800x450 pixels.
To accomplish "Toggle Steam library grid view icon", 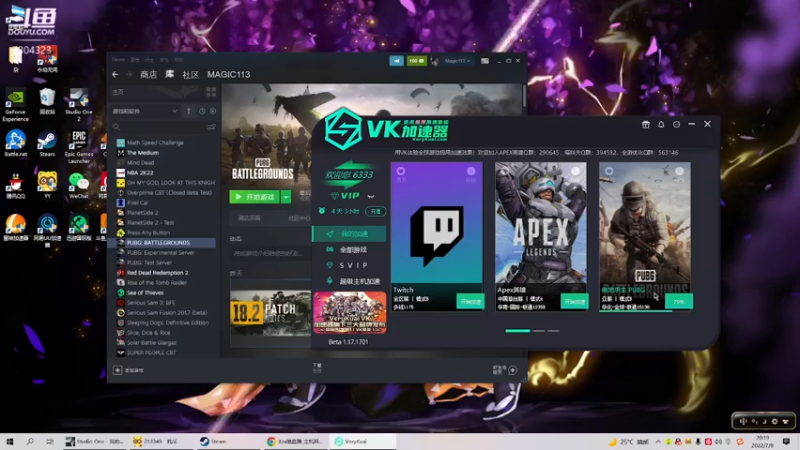I will pos(211,92).
